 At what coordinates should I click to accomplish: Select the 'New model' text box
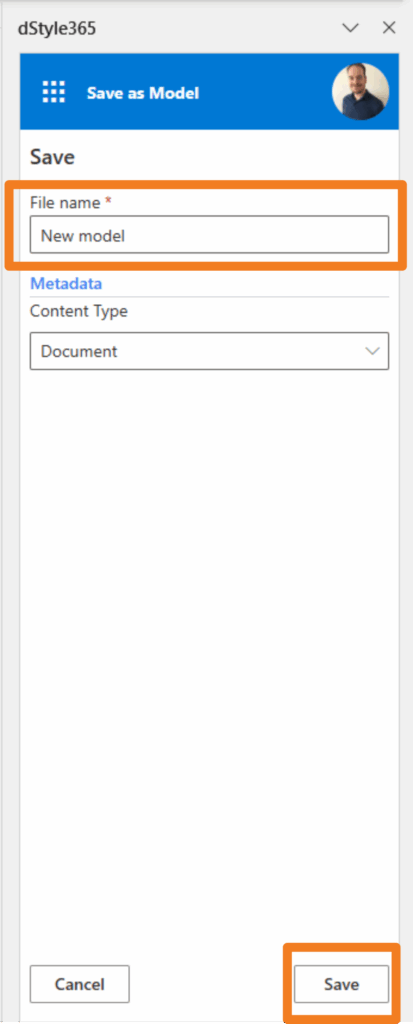209,235
